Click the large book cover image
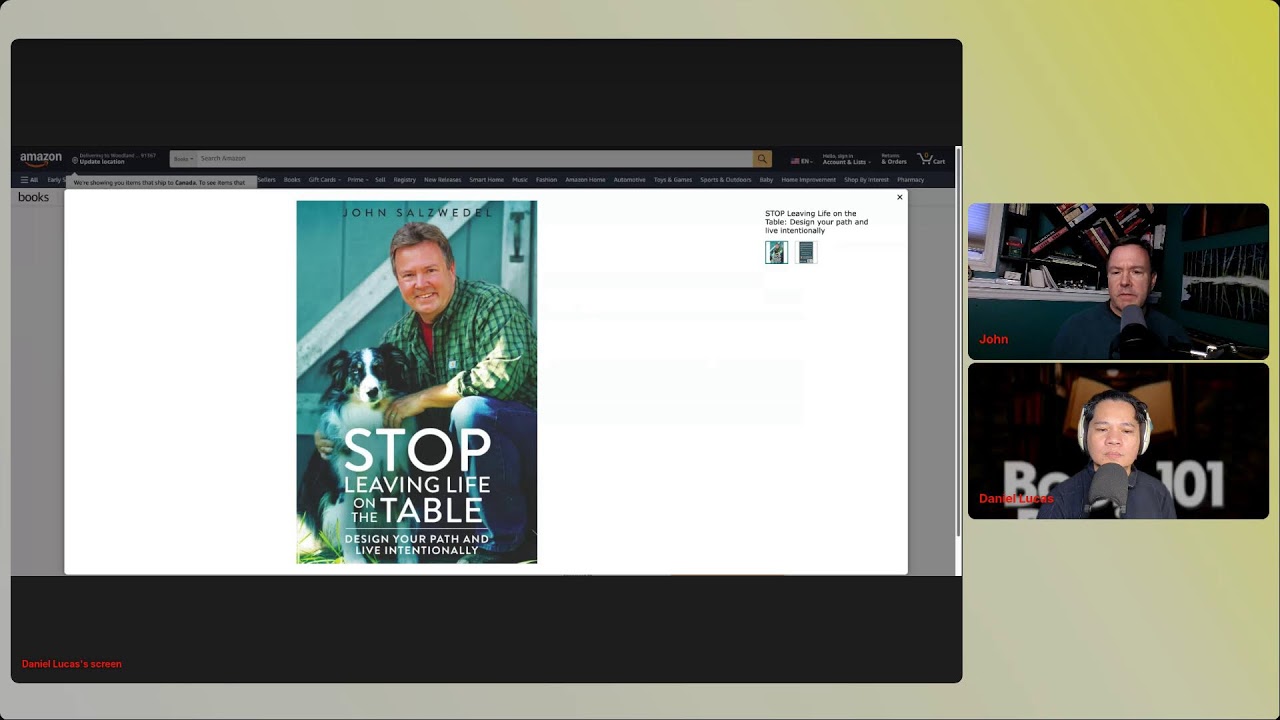 pos(416,382)
